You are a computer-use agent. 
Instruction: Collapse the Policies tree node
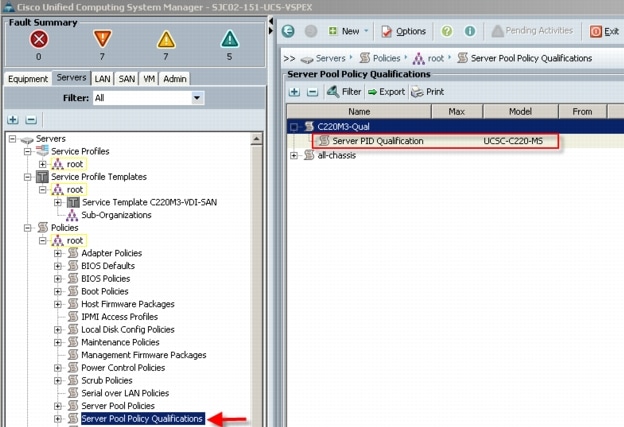(27, 228)
